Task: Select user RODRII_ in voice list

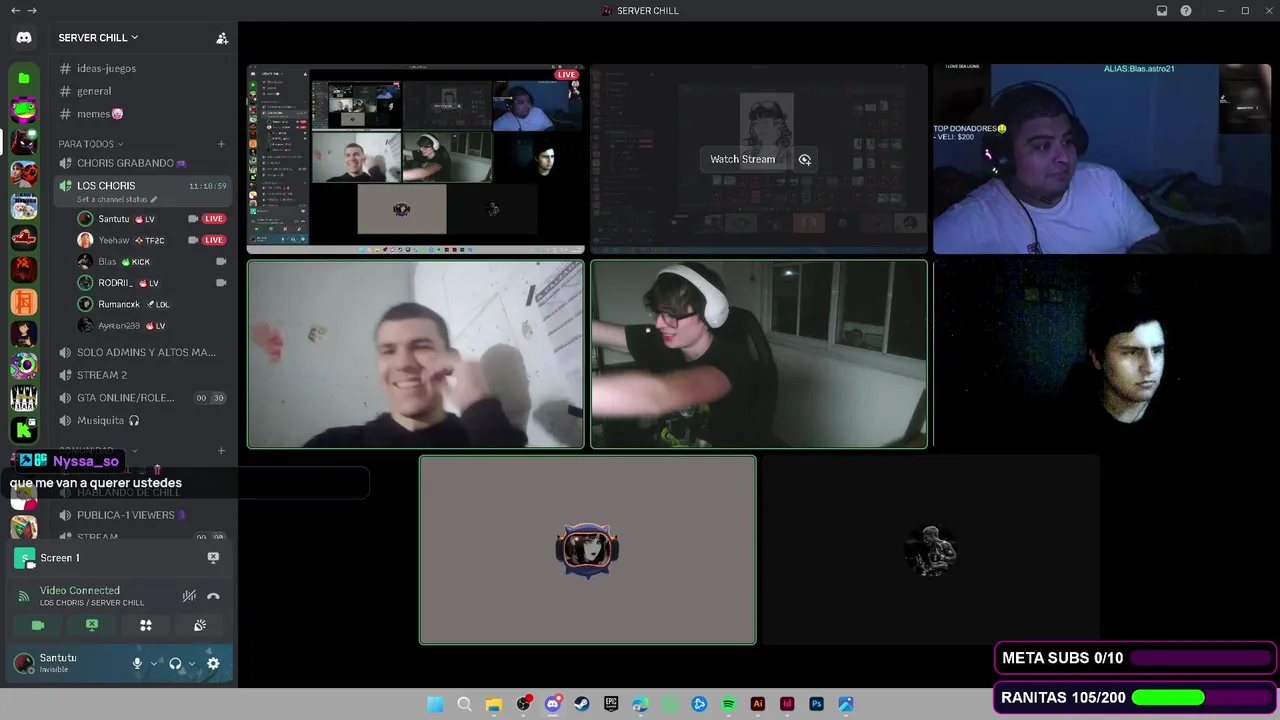Action: (x=152, y=283)
